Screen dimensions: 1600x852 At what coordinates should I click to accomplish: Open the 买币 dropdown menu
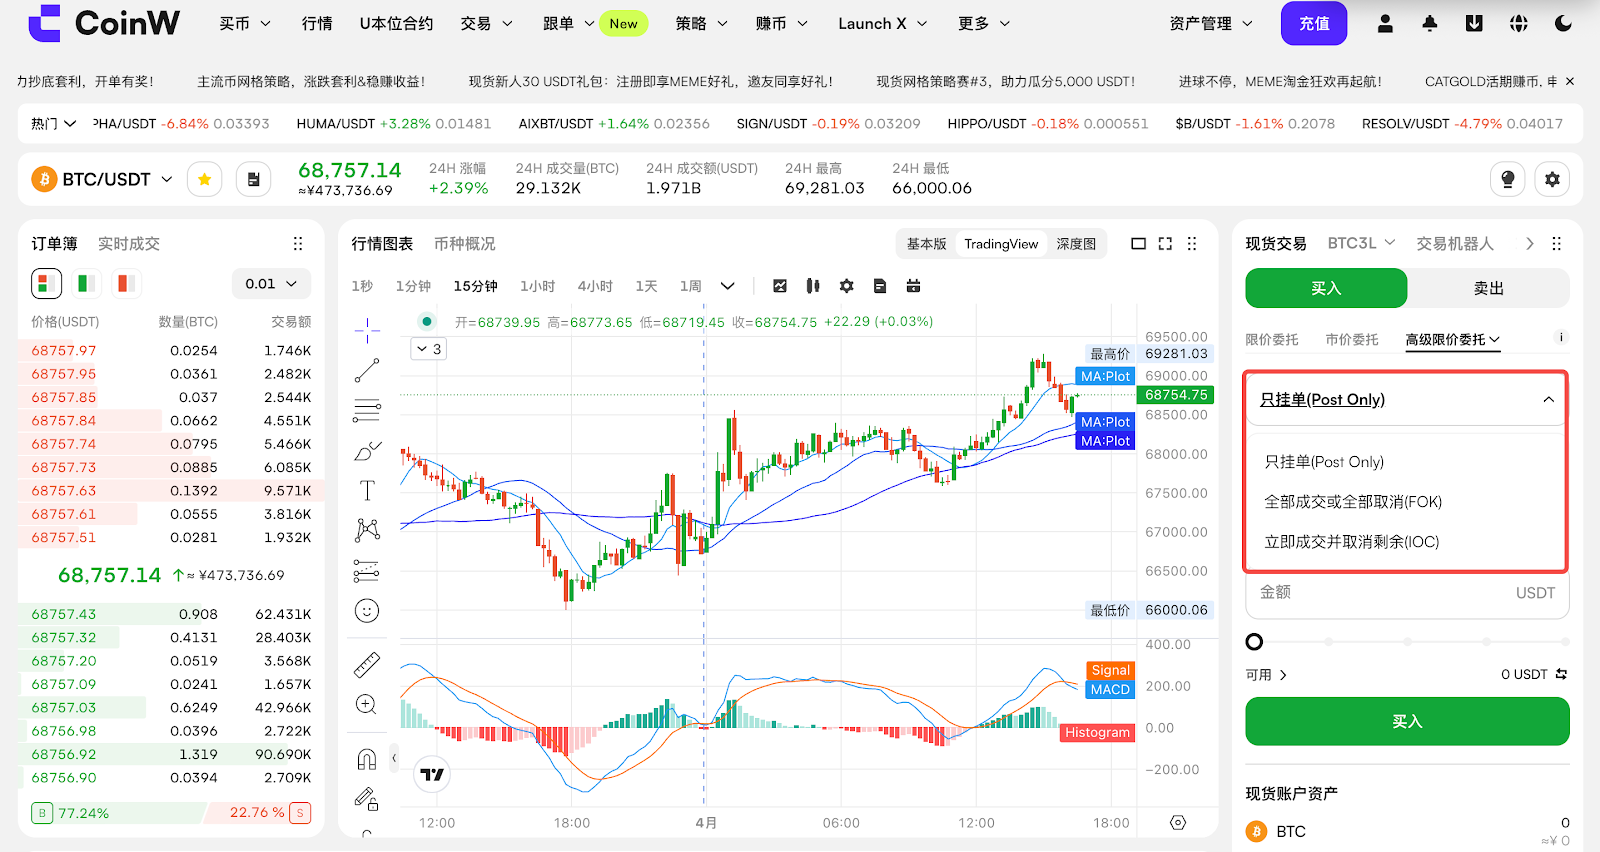[x=245, y=23]
